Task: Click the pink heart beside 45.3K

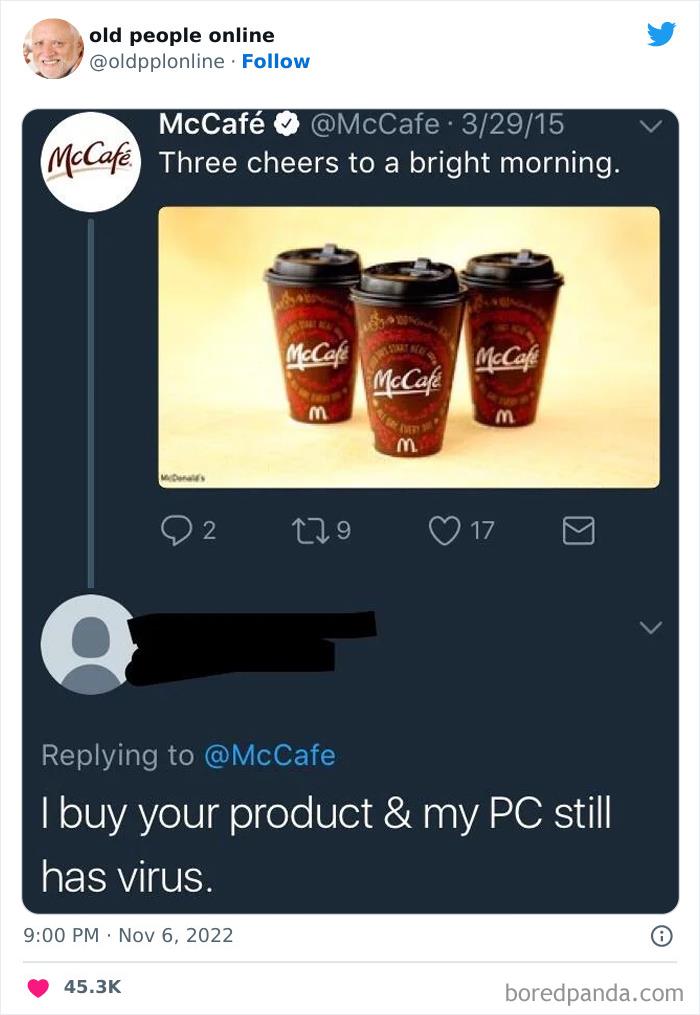Action: click(38, 987)
